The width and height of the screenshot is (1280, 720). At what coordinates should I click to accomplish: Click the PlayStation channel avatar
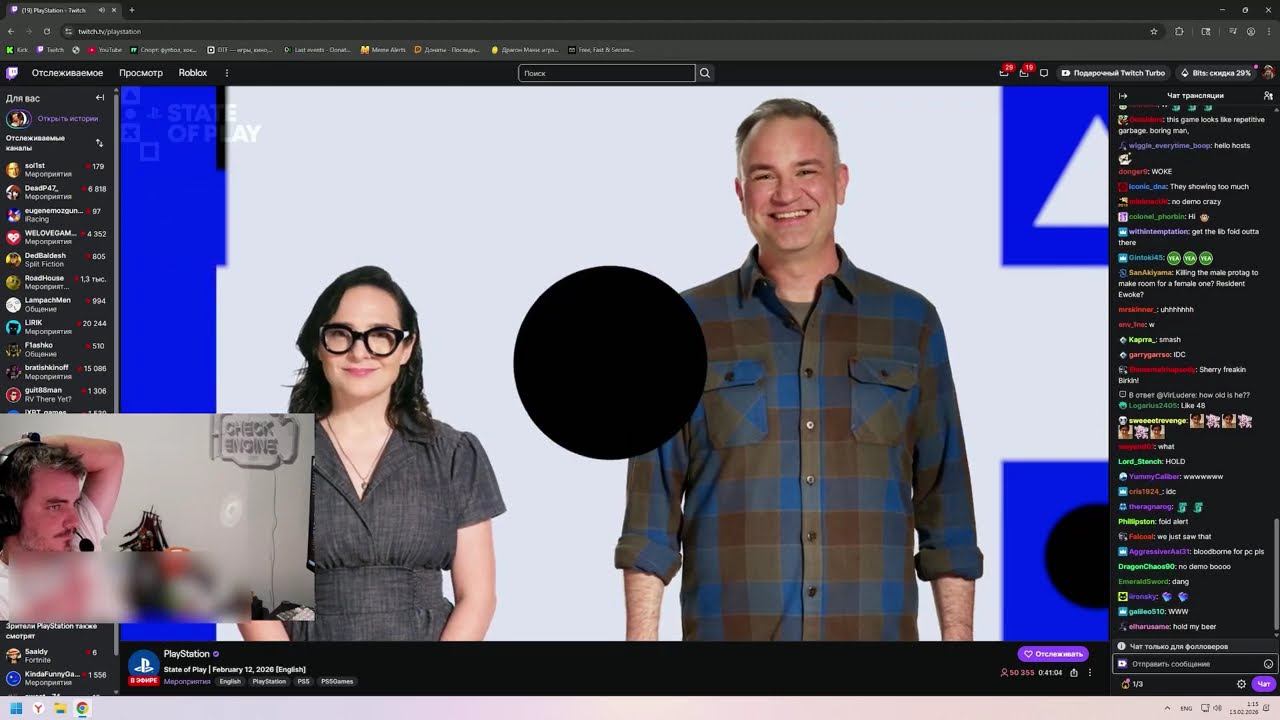click(144, 666)
